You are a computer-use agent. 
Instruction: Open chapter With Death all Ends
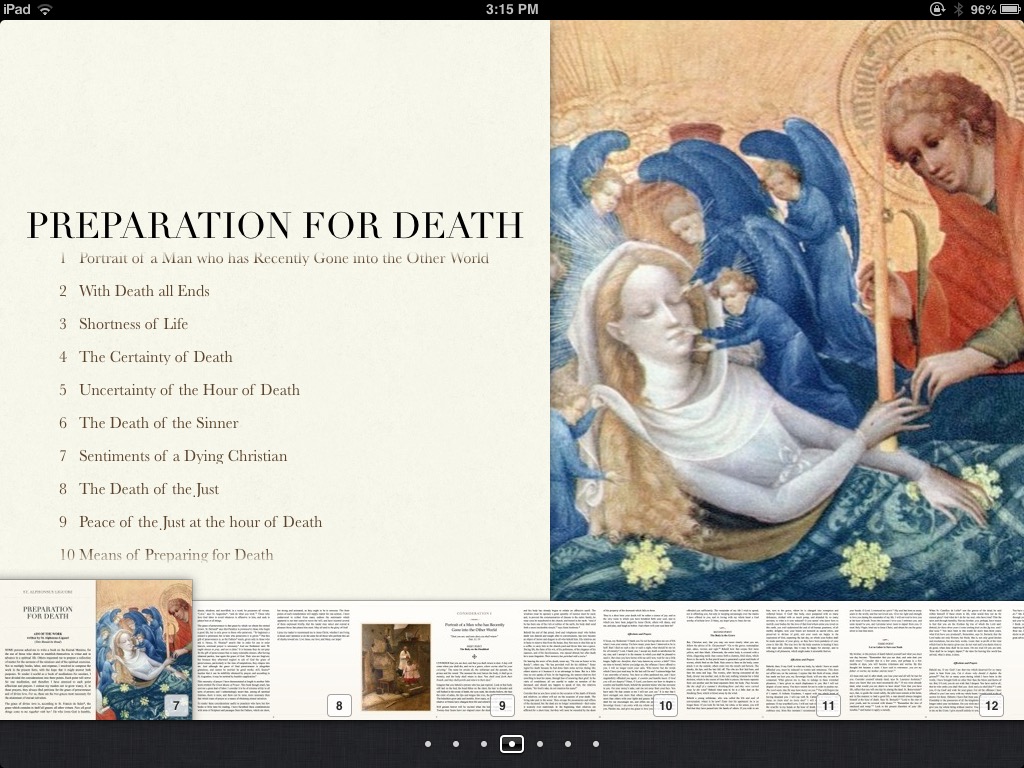(x=134, y=291)
